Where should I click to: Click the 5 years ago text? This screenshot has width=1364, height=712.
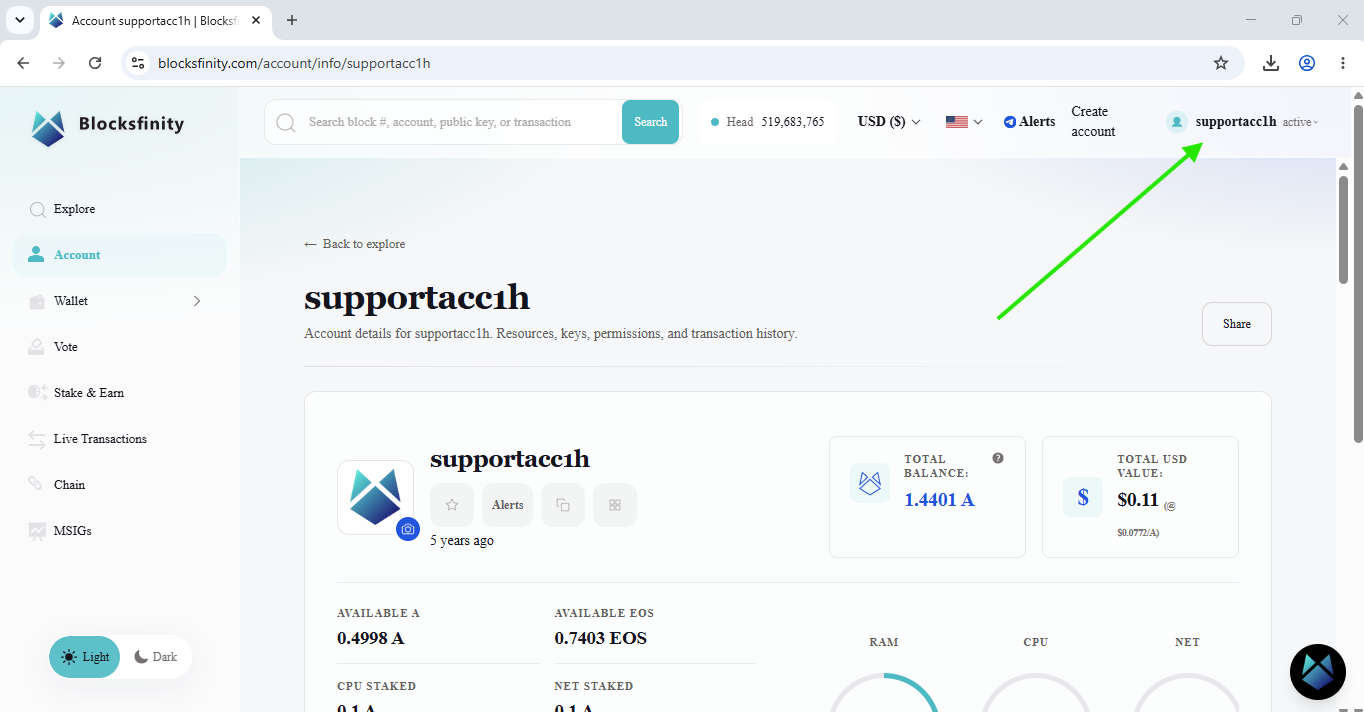[462, 541]
